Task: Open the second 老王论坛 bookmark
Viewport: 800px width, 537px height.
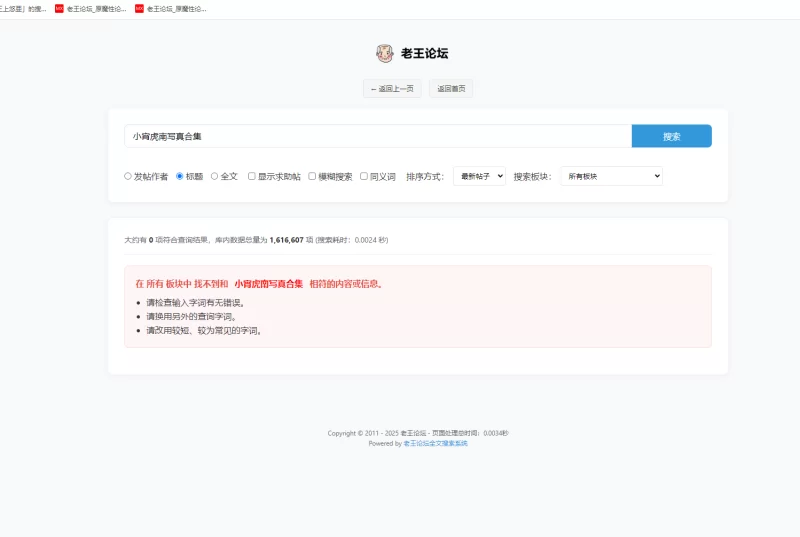Action: point(170,9)
